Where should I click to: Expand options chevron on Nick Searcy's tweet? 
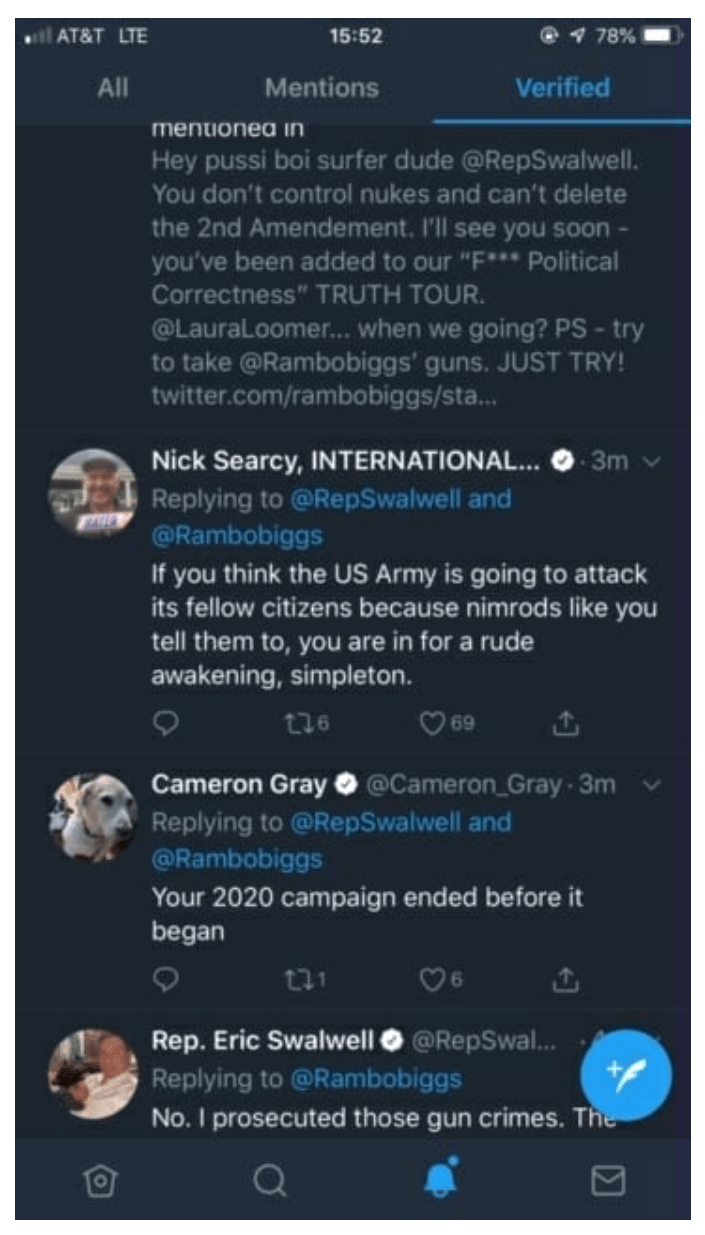653,462
